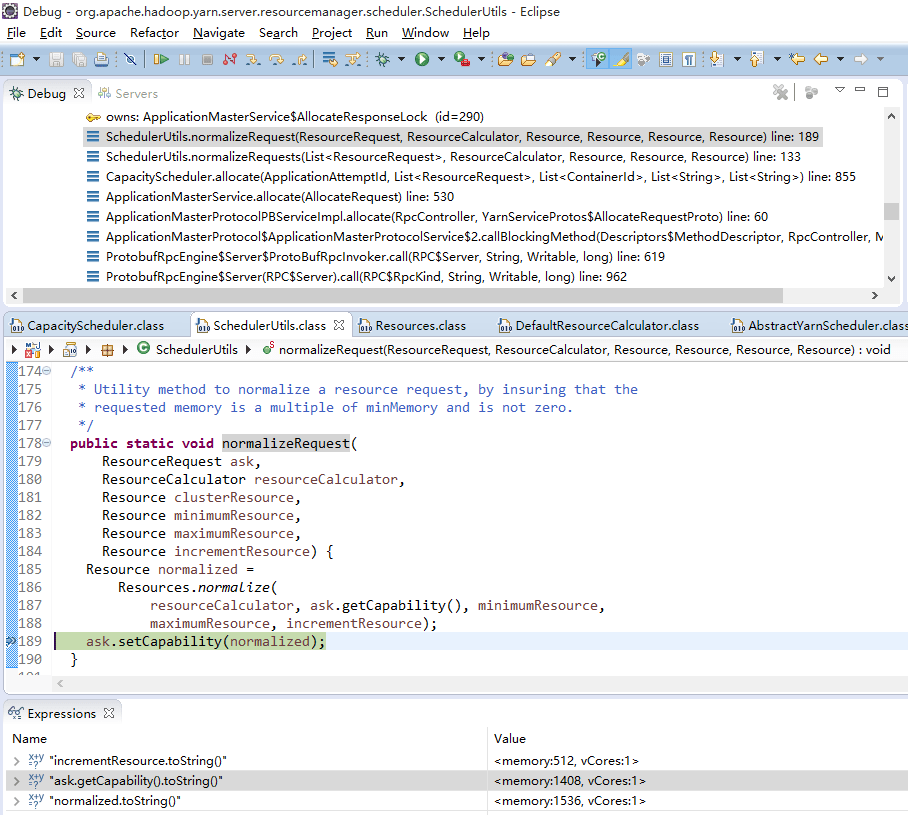
Task: Click the Resume debug button
Action: click(x=161, y=59)
